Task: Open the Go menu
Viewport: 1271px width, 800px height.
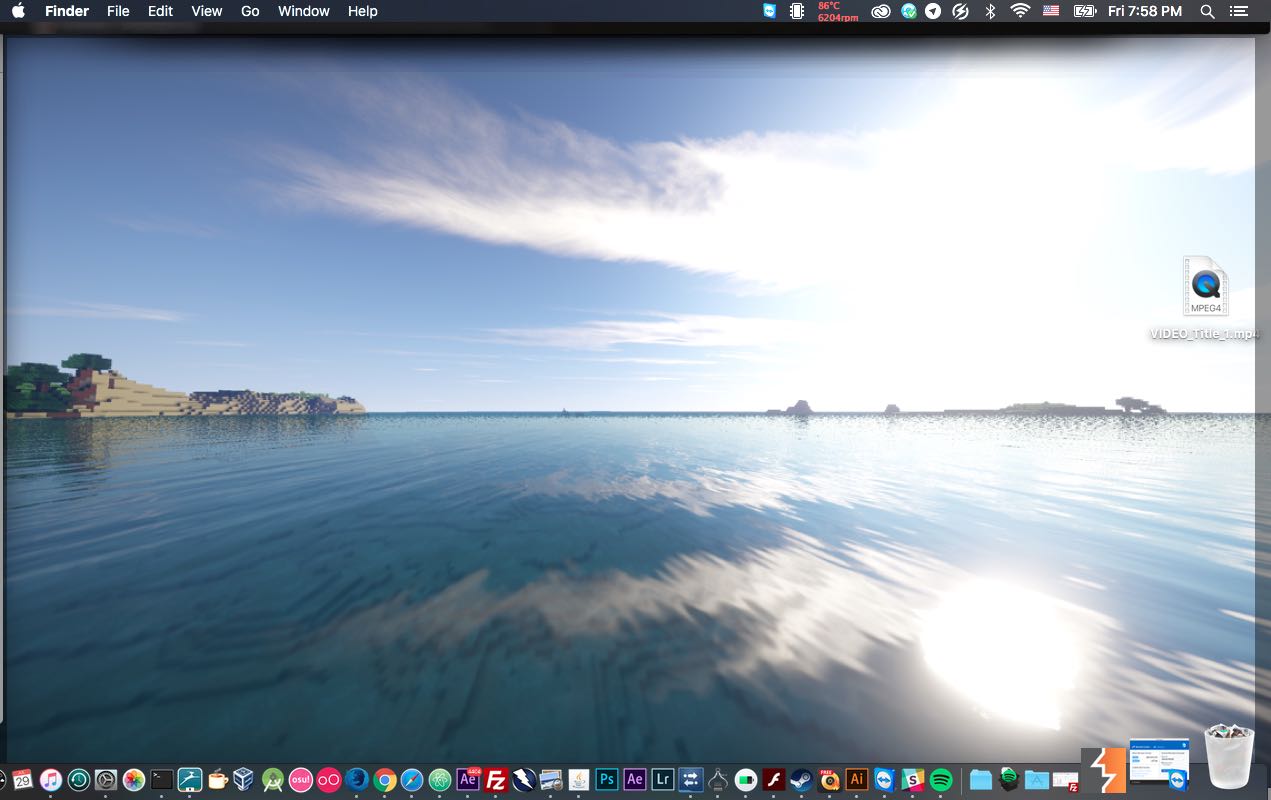Action: [x=250, y=11]
